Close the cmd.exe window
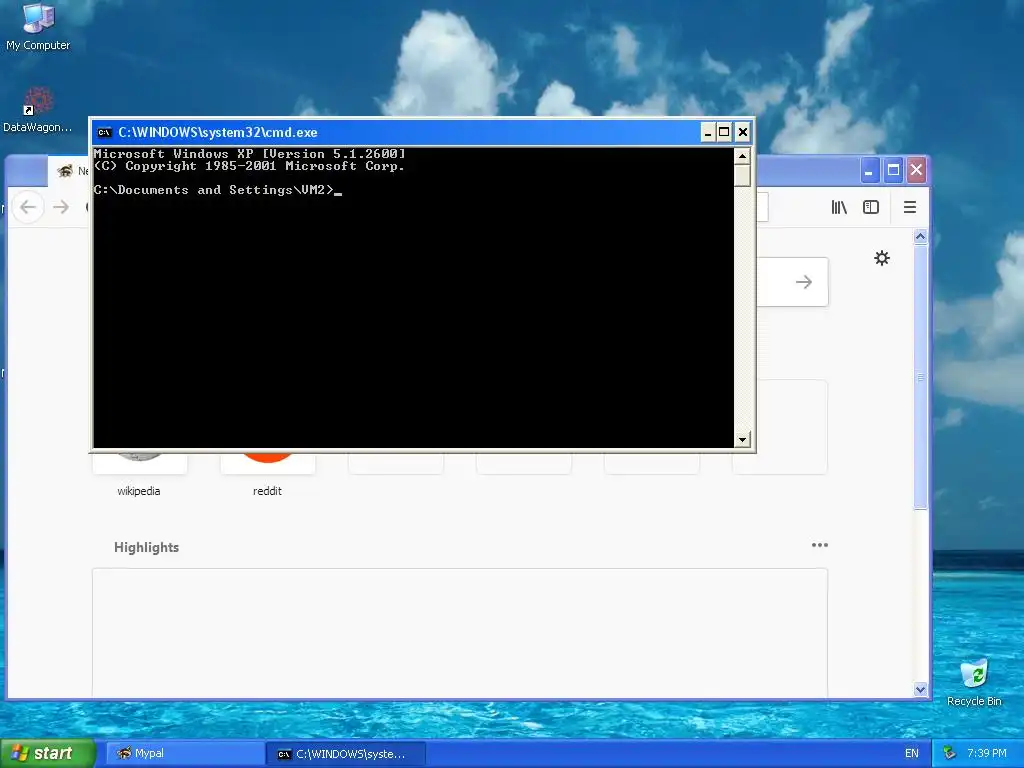This screenshot has height=768, width=1024. tap(743, 133)
